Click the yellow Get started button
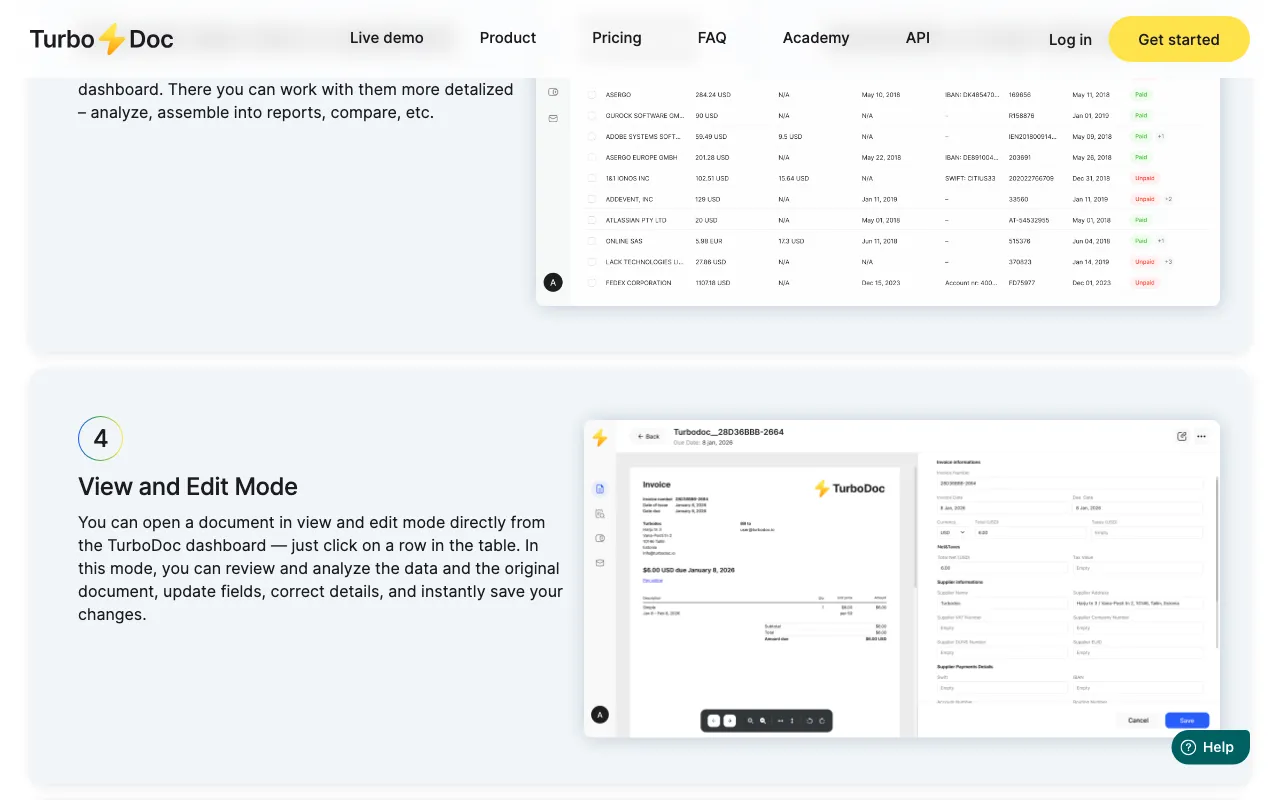Screen dimensions: 1280x800 coord(1179,39)
